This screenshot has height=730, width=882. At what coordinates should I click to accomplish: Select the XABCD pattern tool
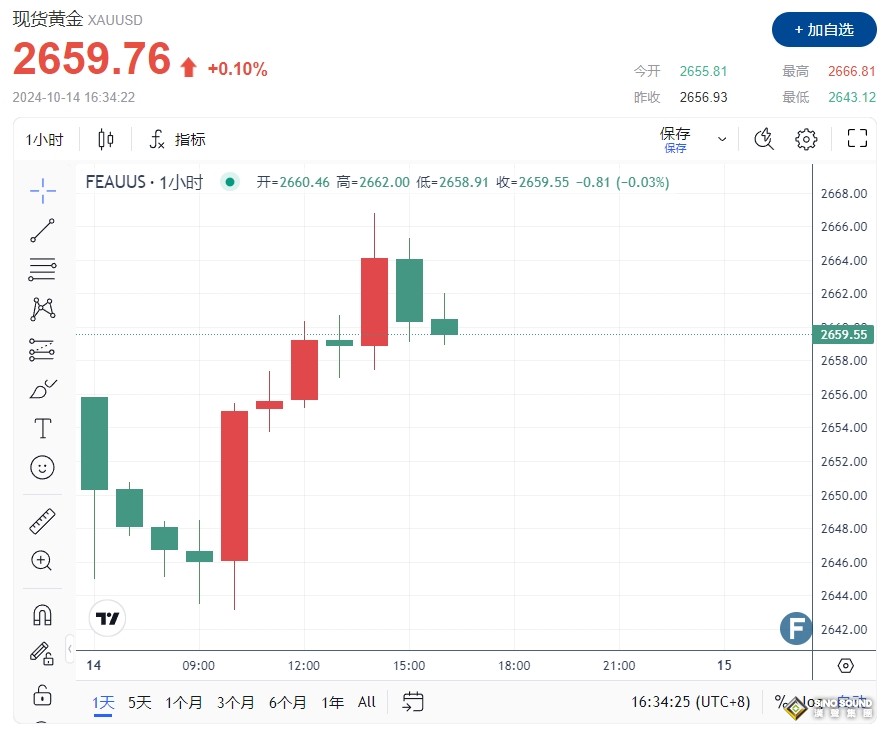[x=41, y=309]
